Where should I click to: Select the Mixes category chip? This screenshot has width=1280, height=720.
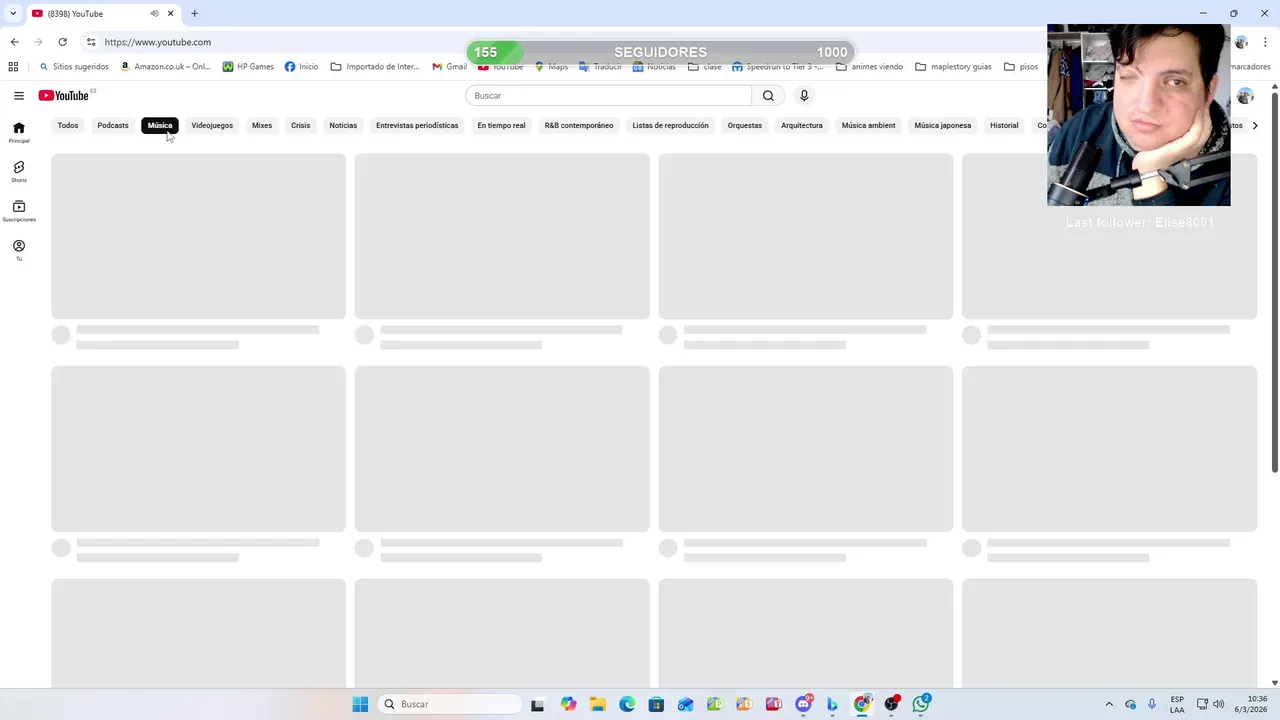[262, 125]
